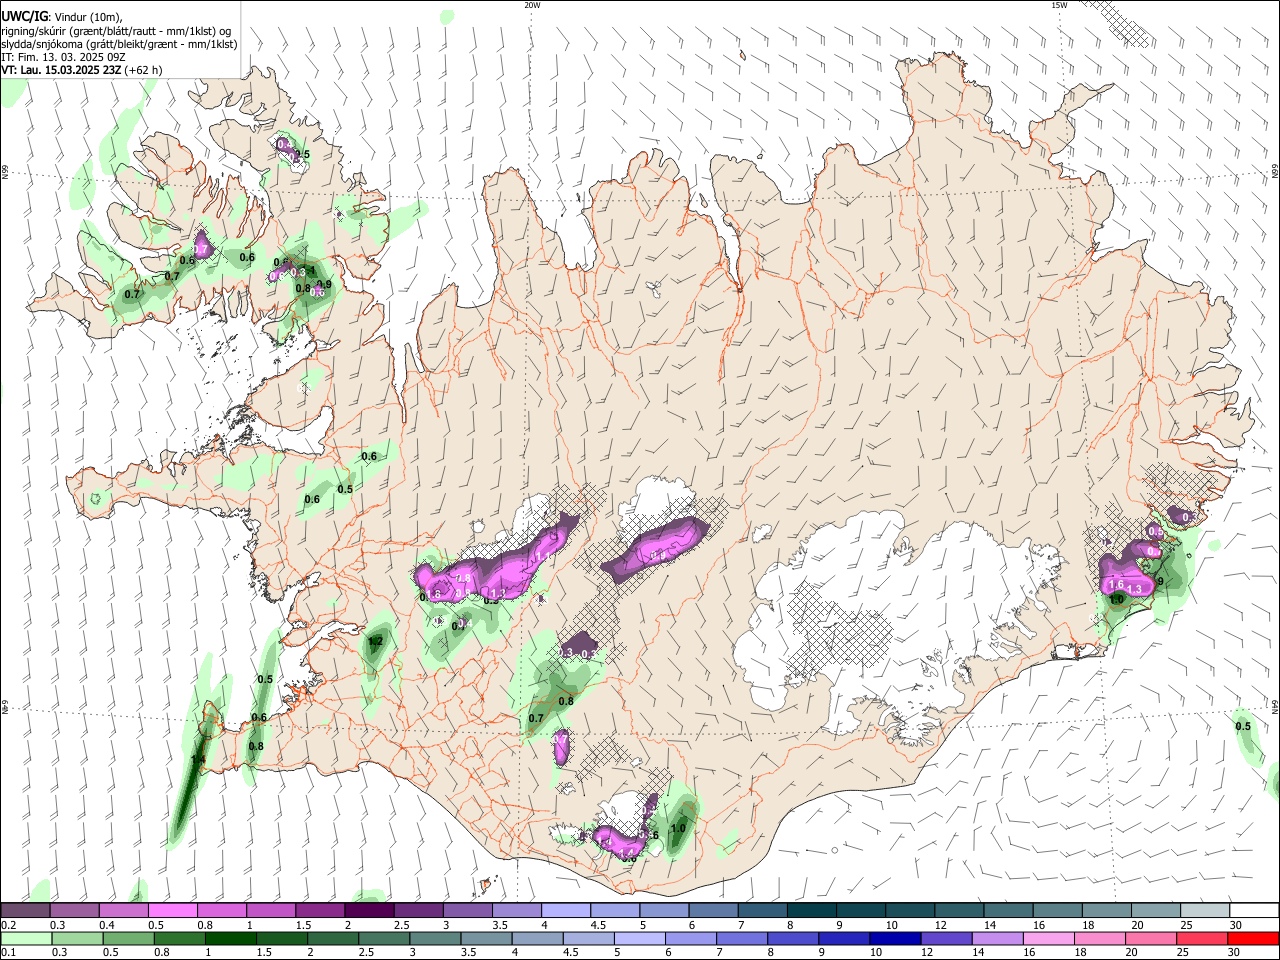1280x960 pixels.
Task: Select the lower legend swatch between 25 and 30
Action: 1203,938
